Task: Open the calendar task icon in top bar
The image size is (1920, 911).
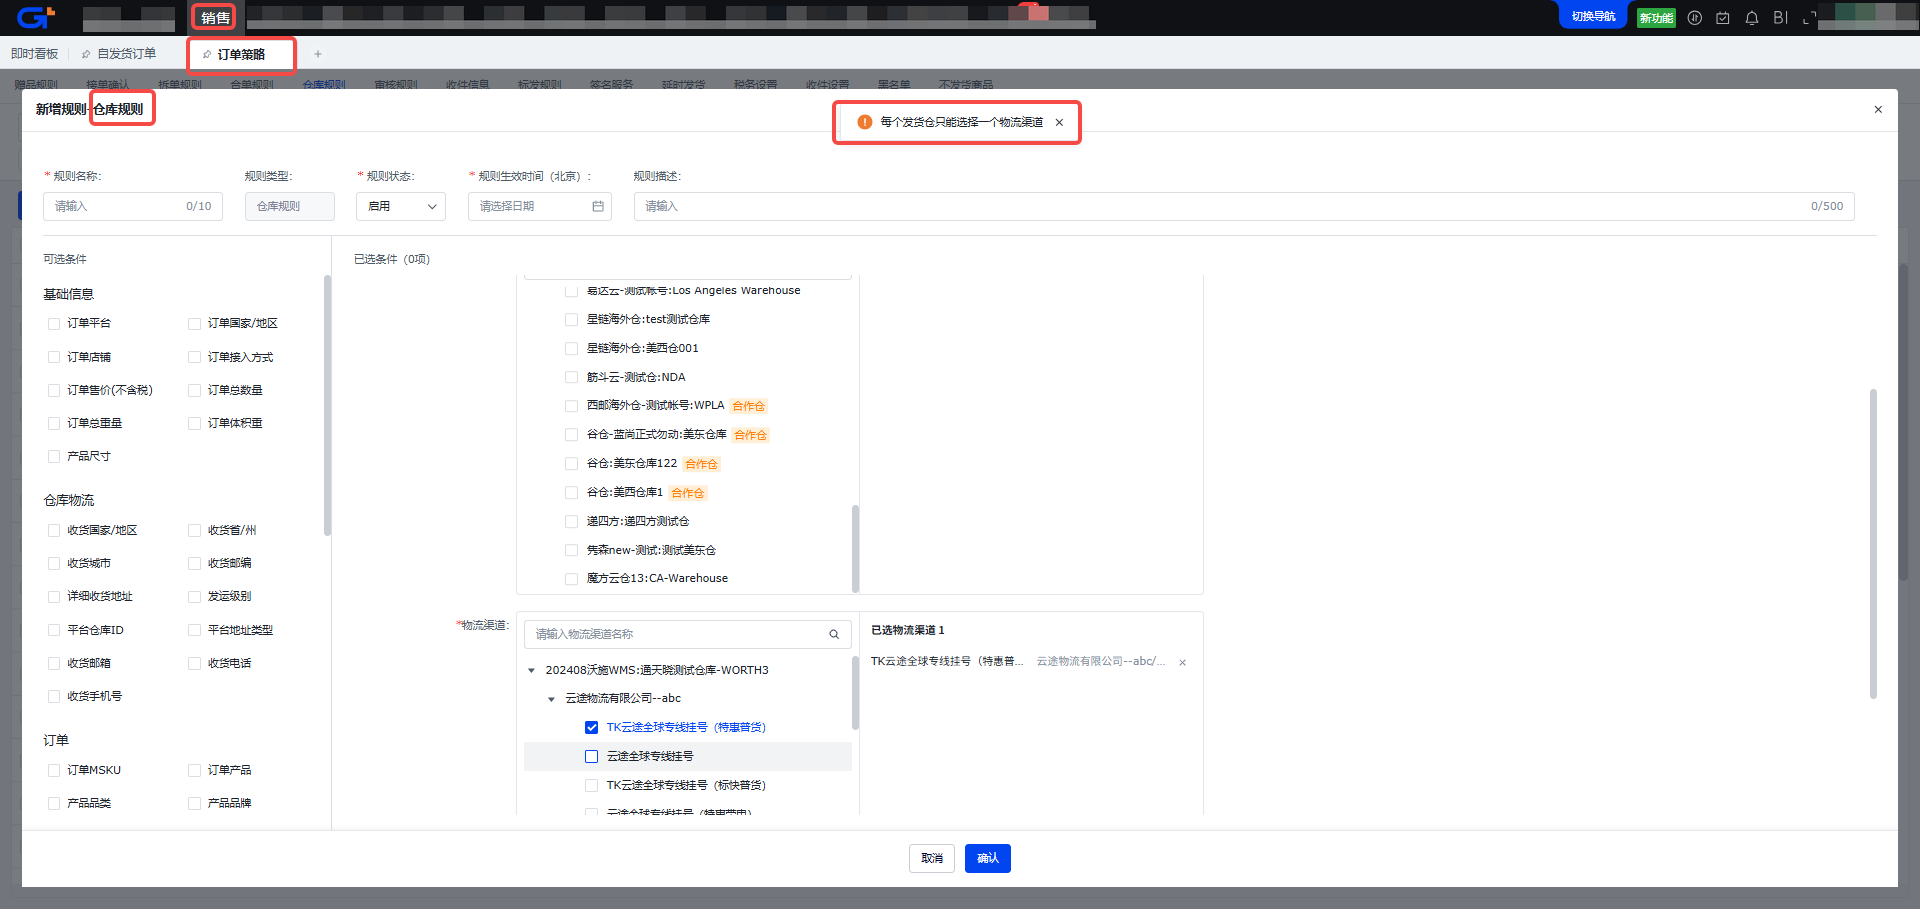Action: pos(1722,18)
